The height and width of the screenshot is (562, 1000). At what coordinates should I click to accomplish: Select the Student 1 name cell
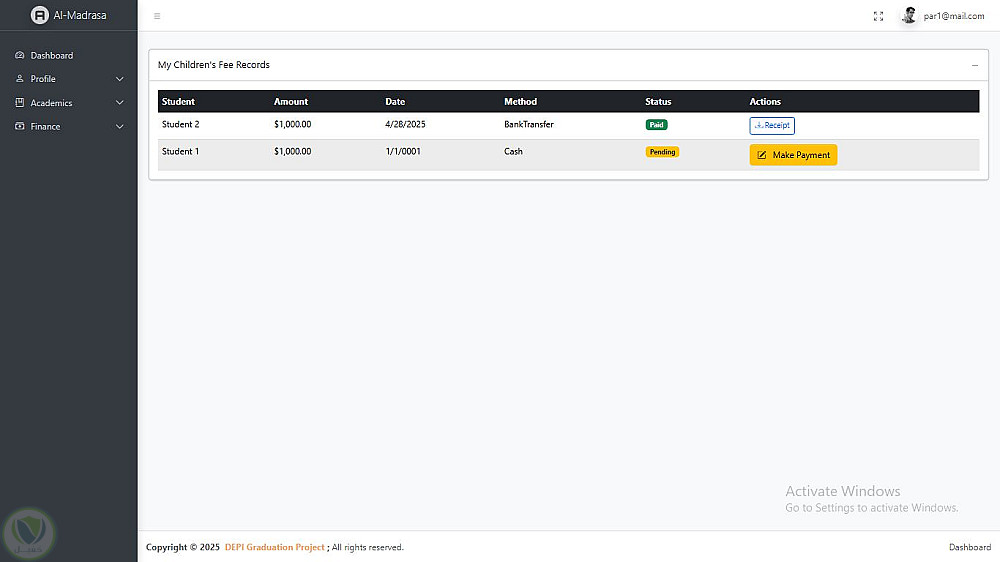[180, 151]
